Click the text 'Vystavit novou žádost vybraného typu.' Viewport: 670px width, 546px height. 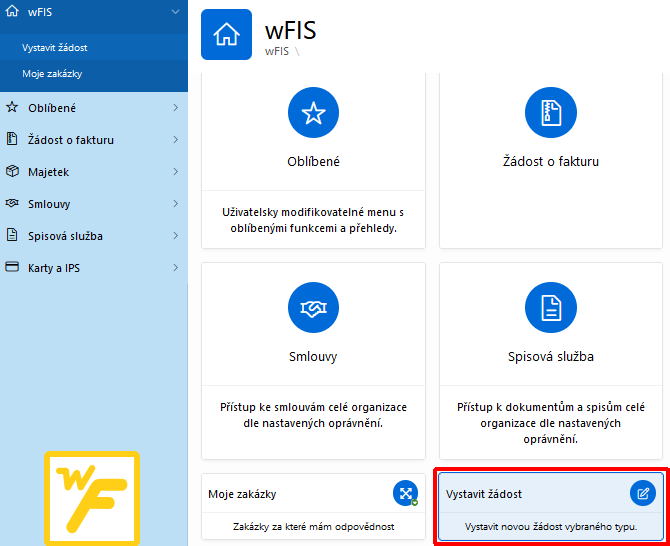point(551,527)
